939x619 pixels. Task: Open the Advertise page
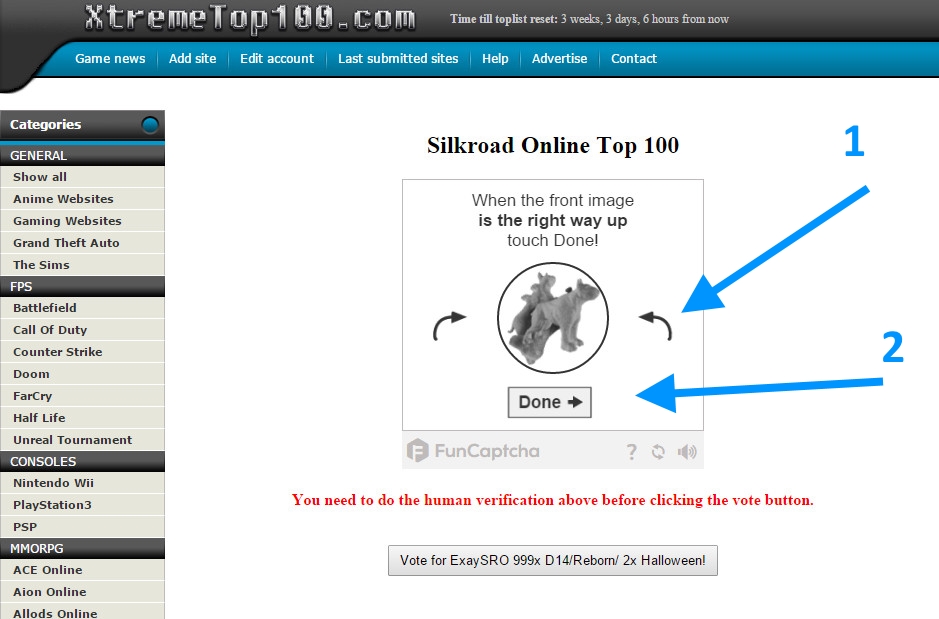pos(559,59)
